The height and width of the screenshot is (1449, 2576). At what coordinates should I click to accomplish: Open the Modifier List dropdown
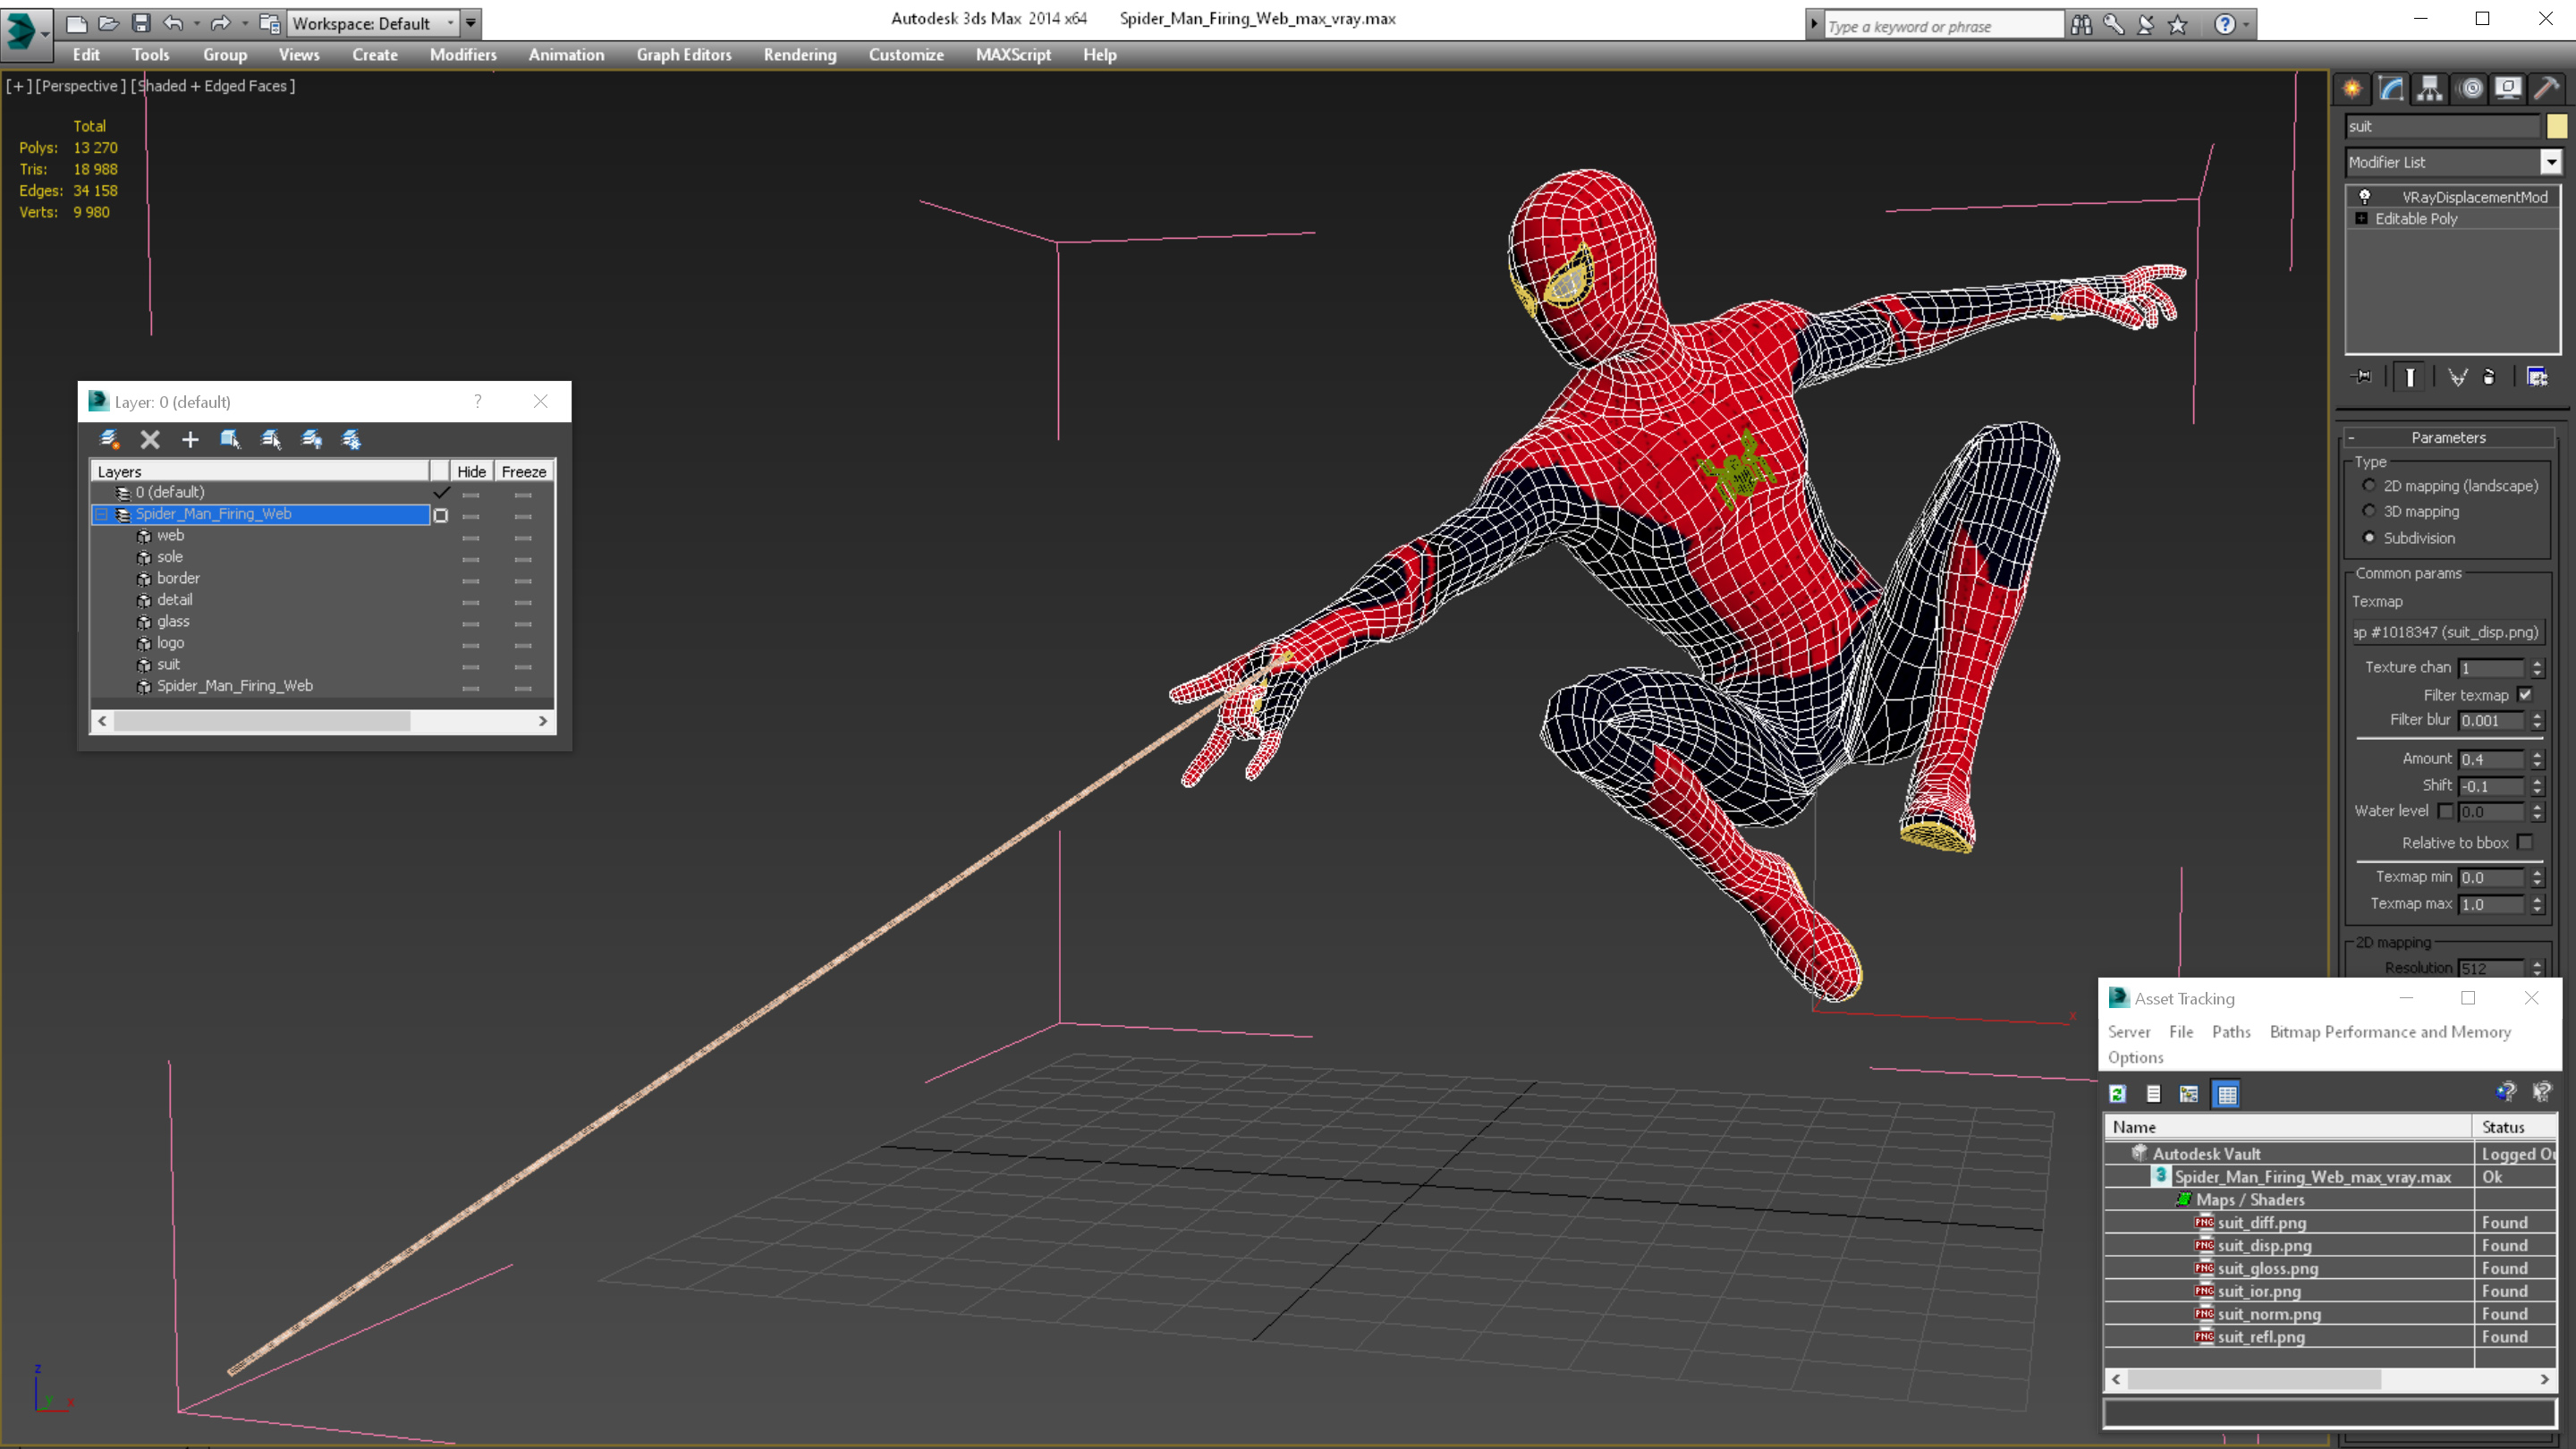point(2550,162)
